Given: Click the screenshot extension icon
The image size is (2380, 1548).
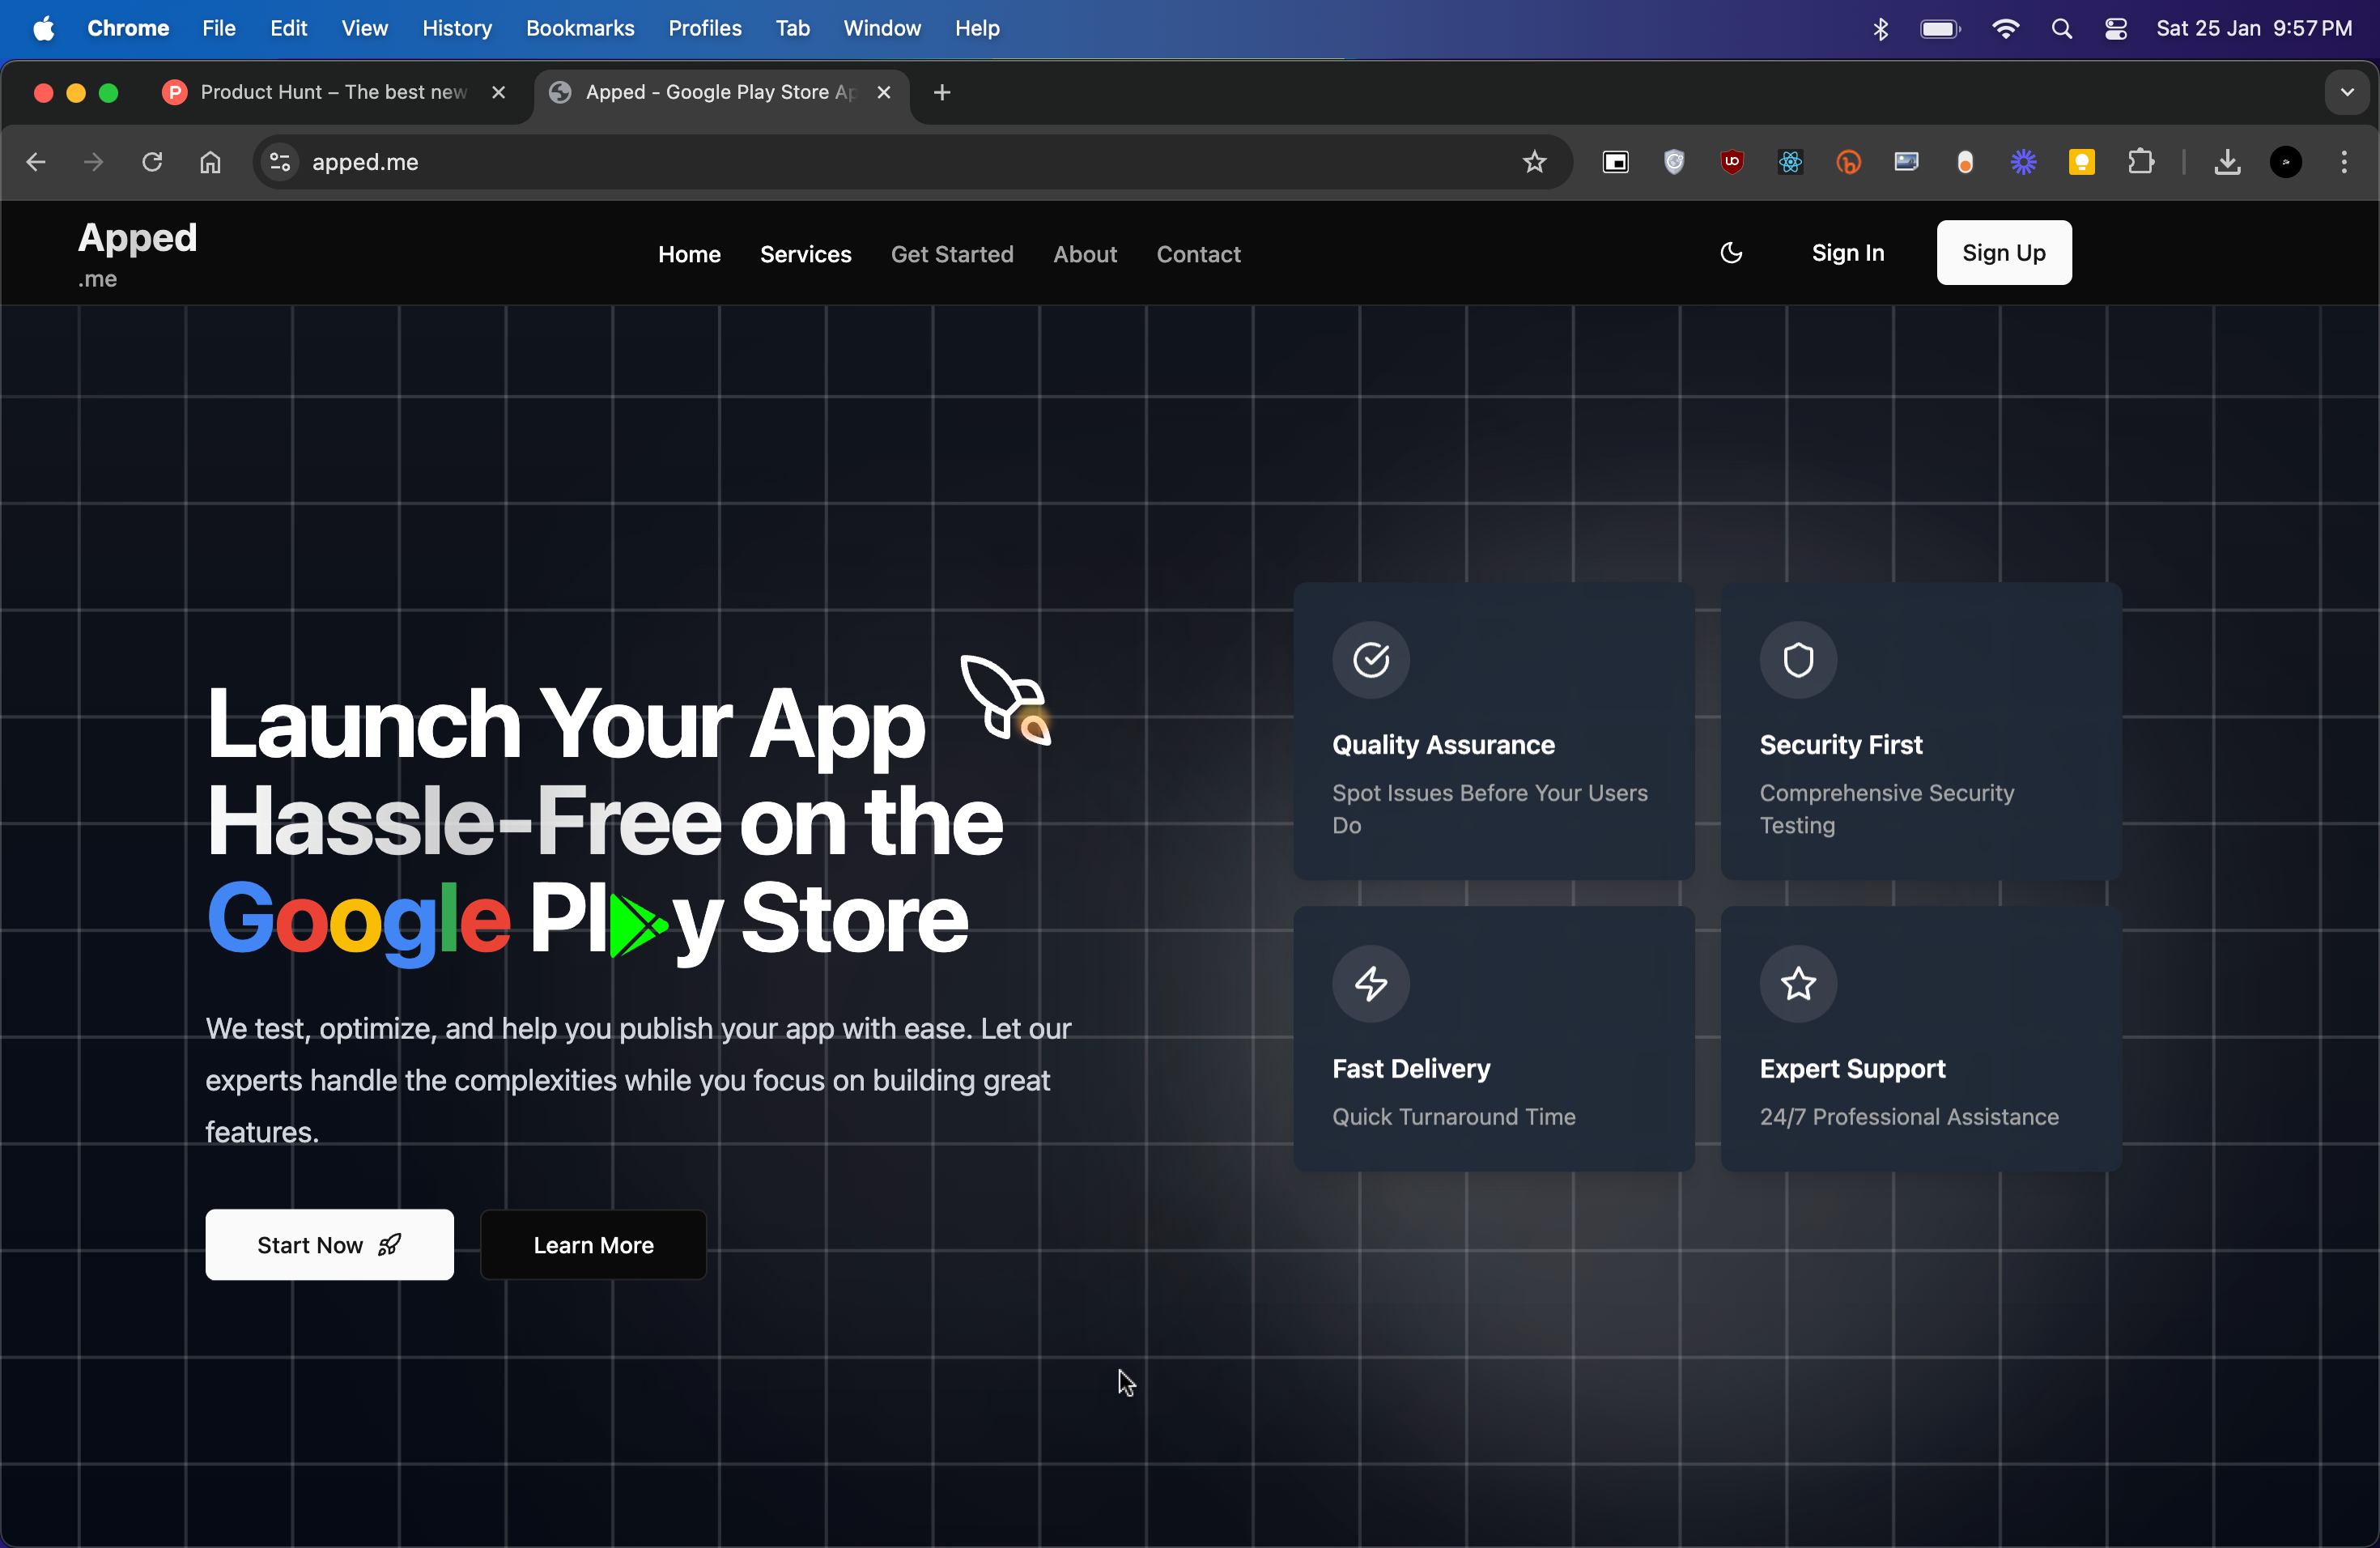Looking at the screenshot, I should 1906,162.
